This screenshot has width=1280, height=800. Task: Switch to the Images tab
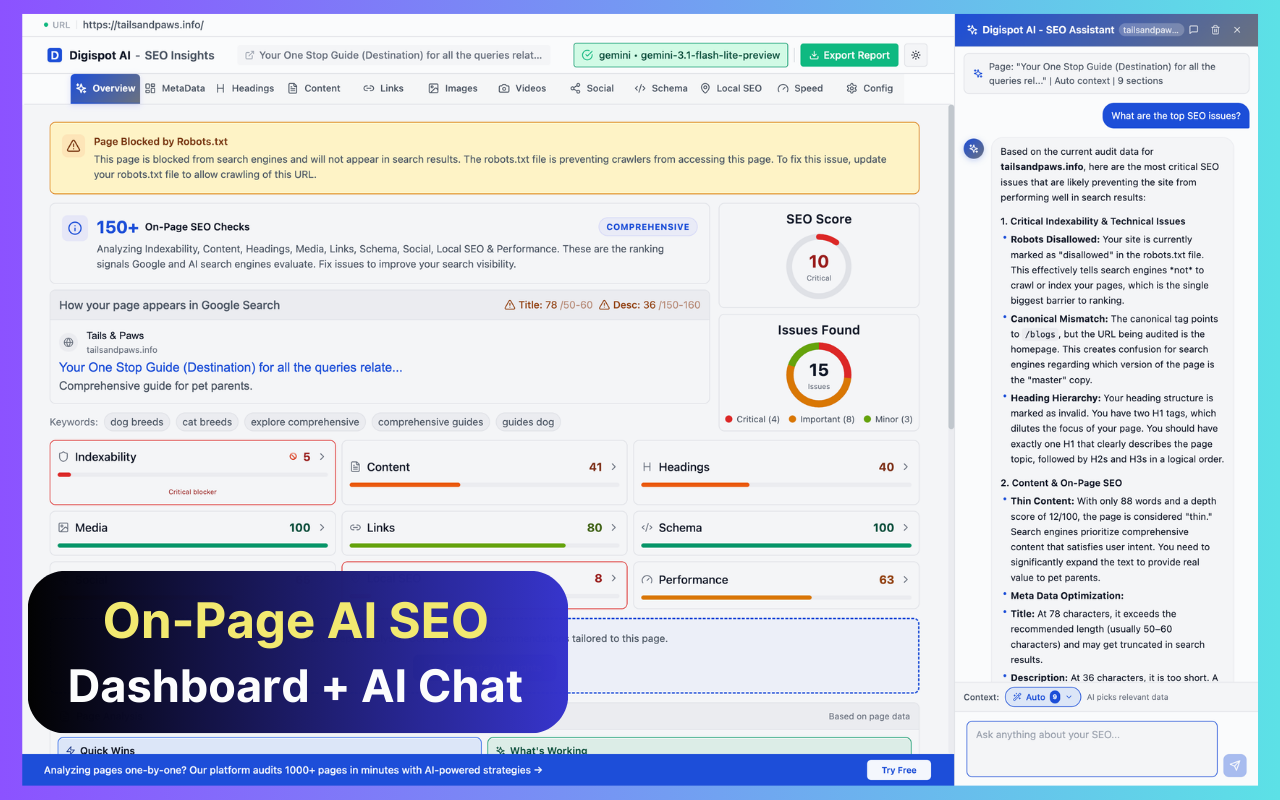pyautogui.click(x=453, y=88)
